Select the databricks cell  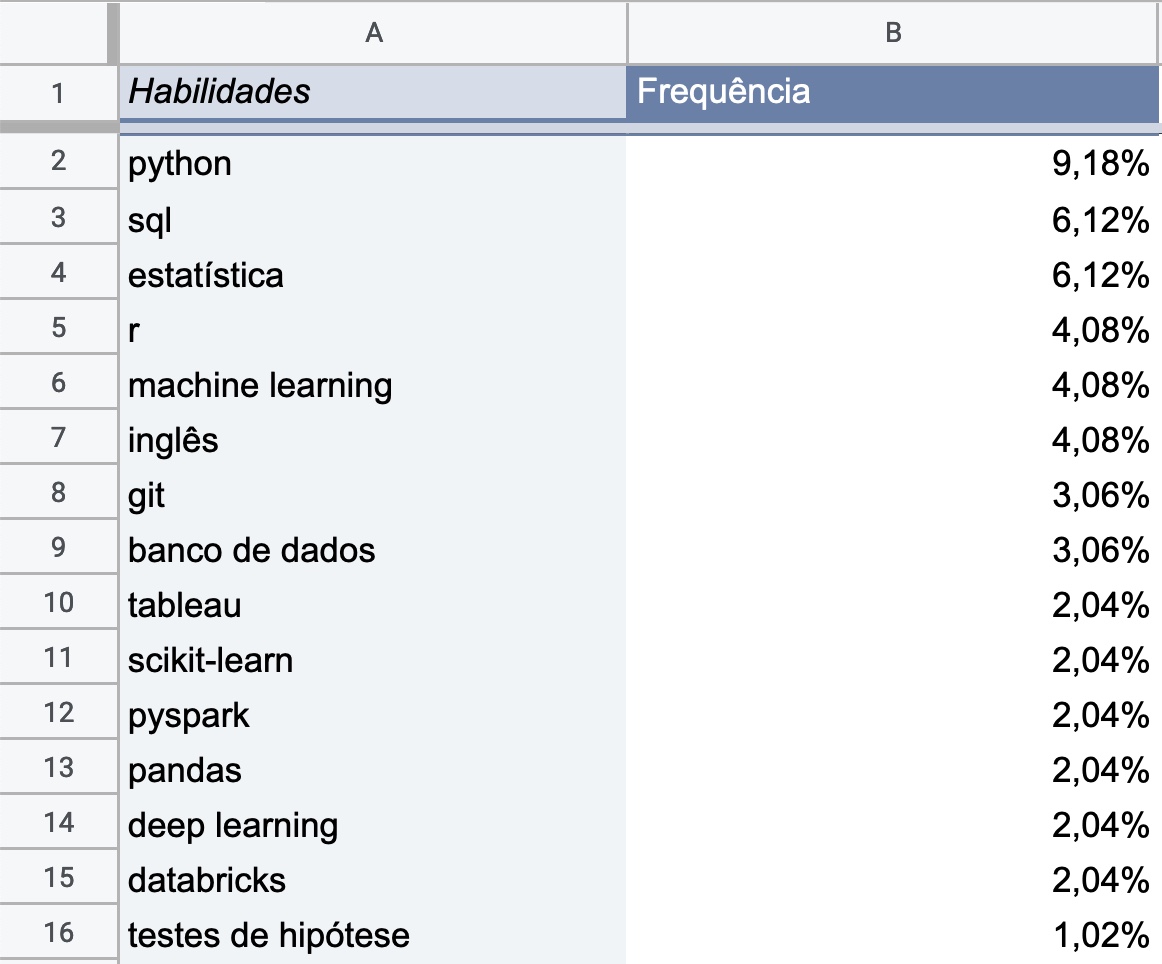click(x=373, y=880)
